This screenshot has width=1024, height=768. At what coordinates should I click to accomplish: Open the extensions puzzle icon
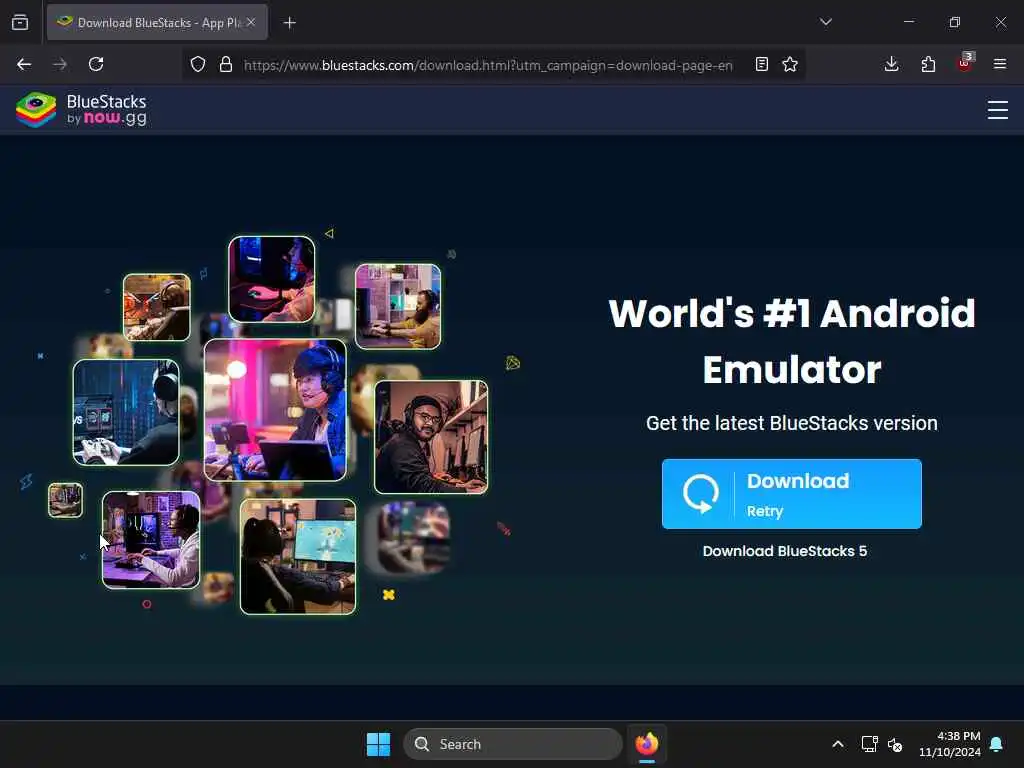tap(928, 64)
